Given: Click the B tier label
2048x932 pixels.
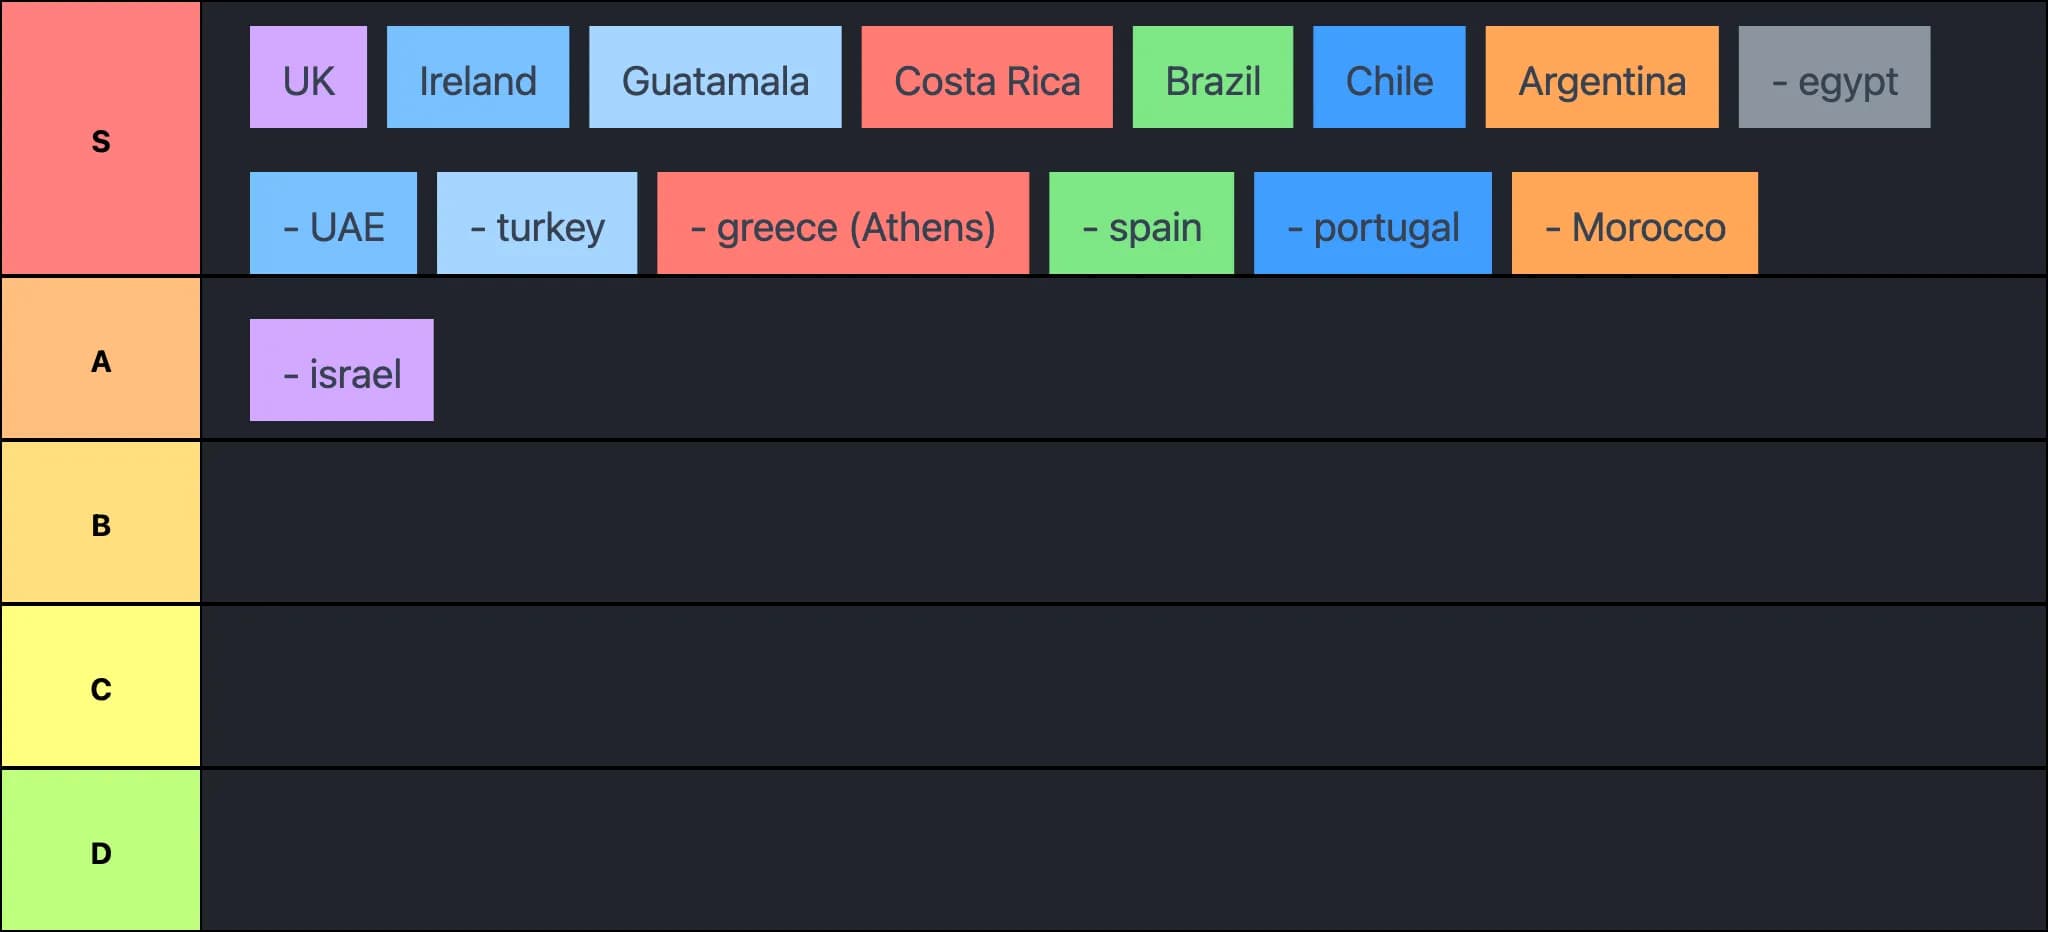Looking at the screenshot, I should pyautogui.click(x=101, y=524).
